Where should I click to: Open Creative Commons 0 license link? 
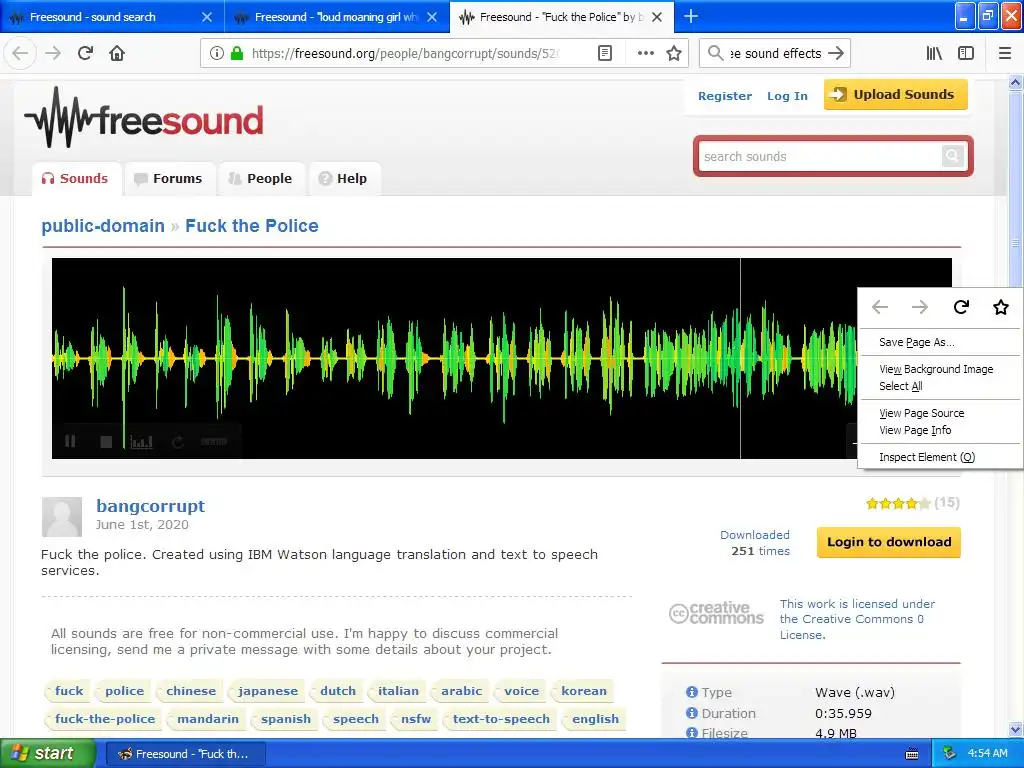[x=857, y=619]
